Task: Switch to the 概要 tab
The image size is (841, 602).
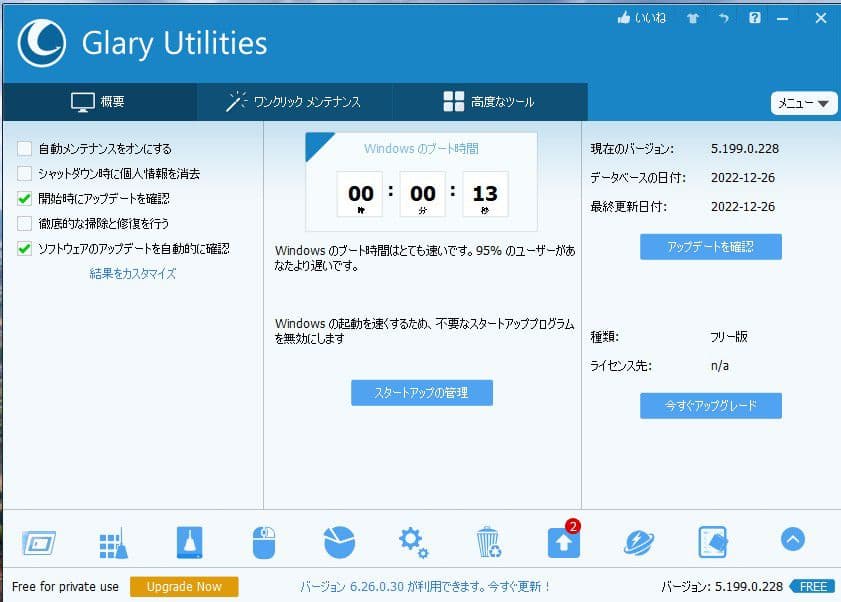Action: (x=99, y=102)
